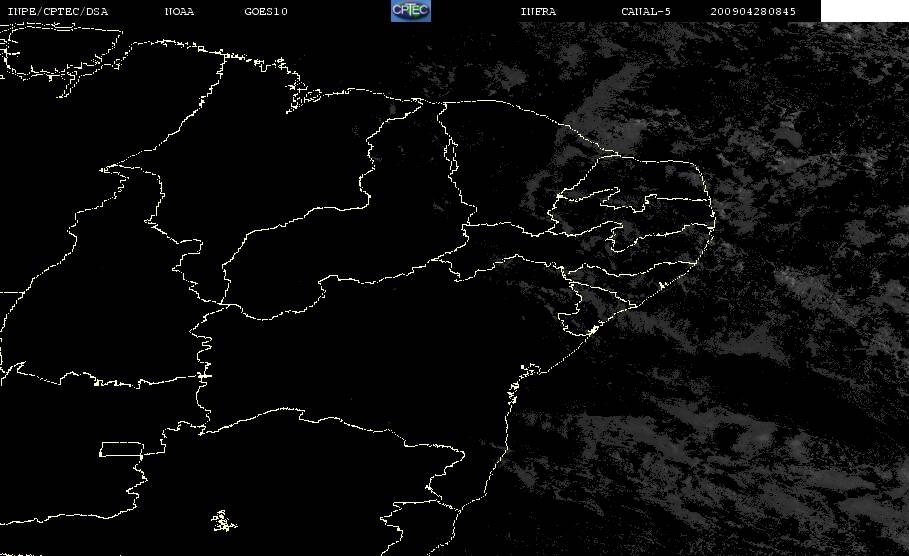
Task: Click the white box beside the timestamp
Action: click(864, 10)
